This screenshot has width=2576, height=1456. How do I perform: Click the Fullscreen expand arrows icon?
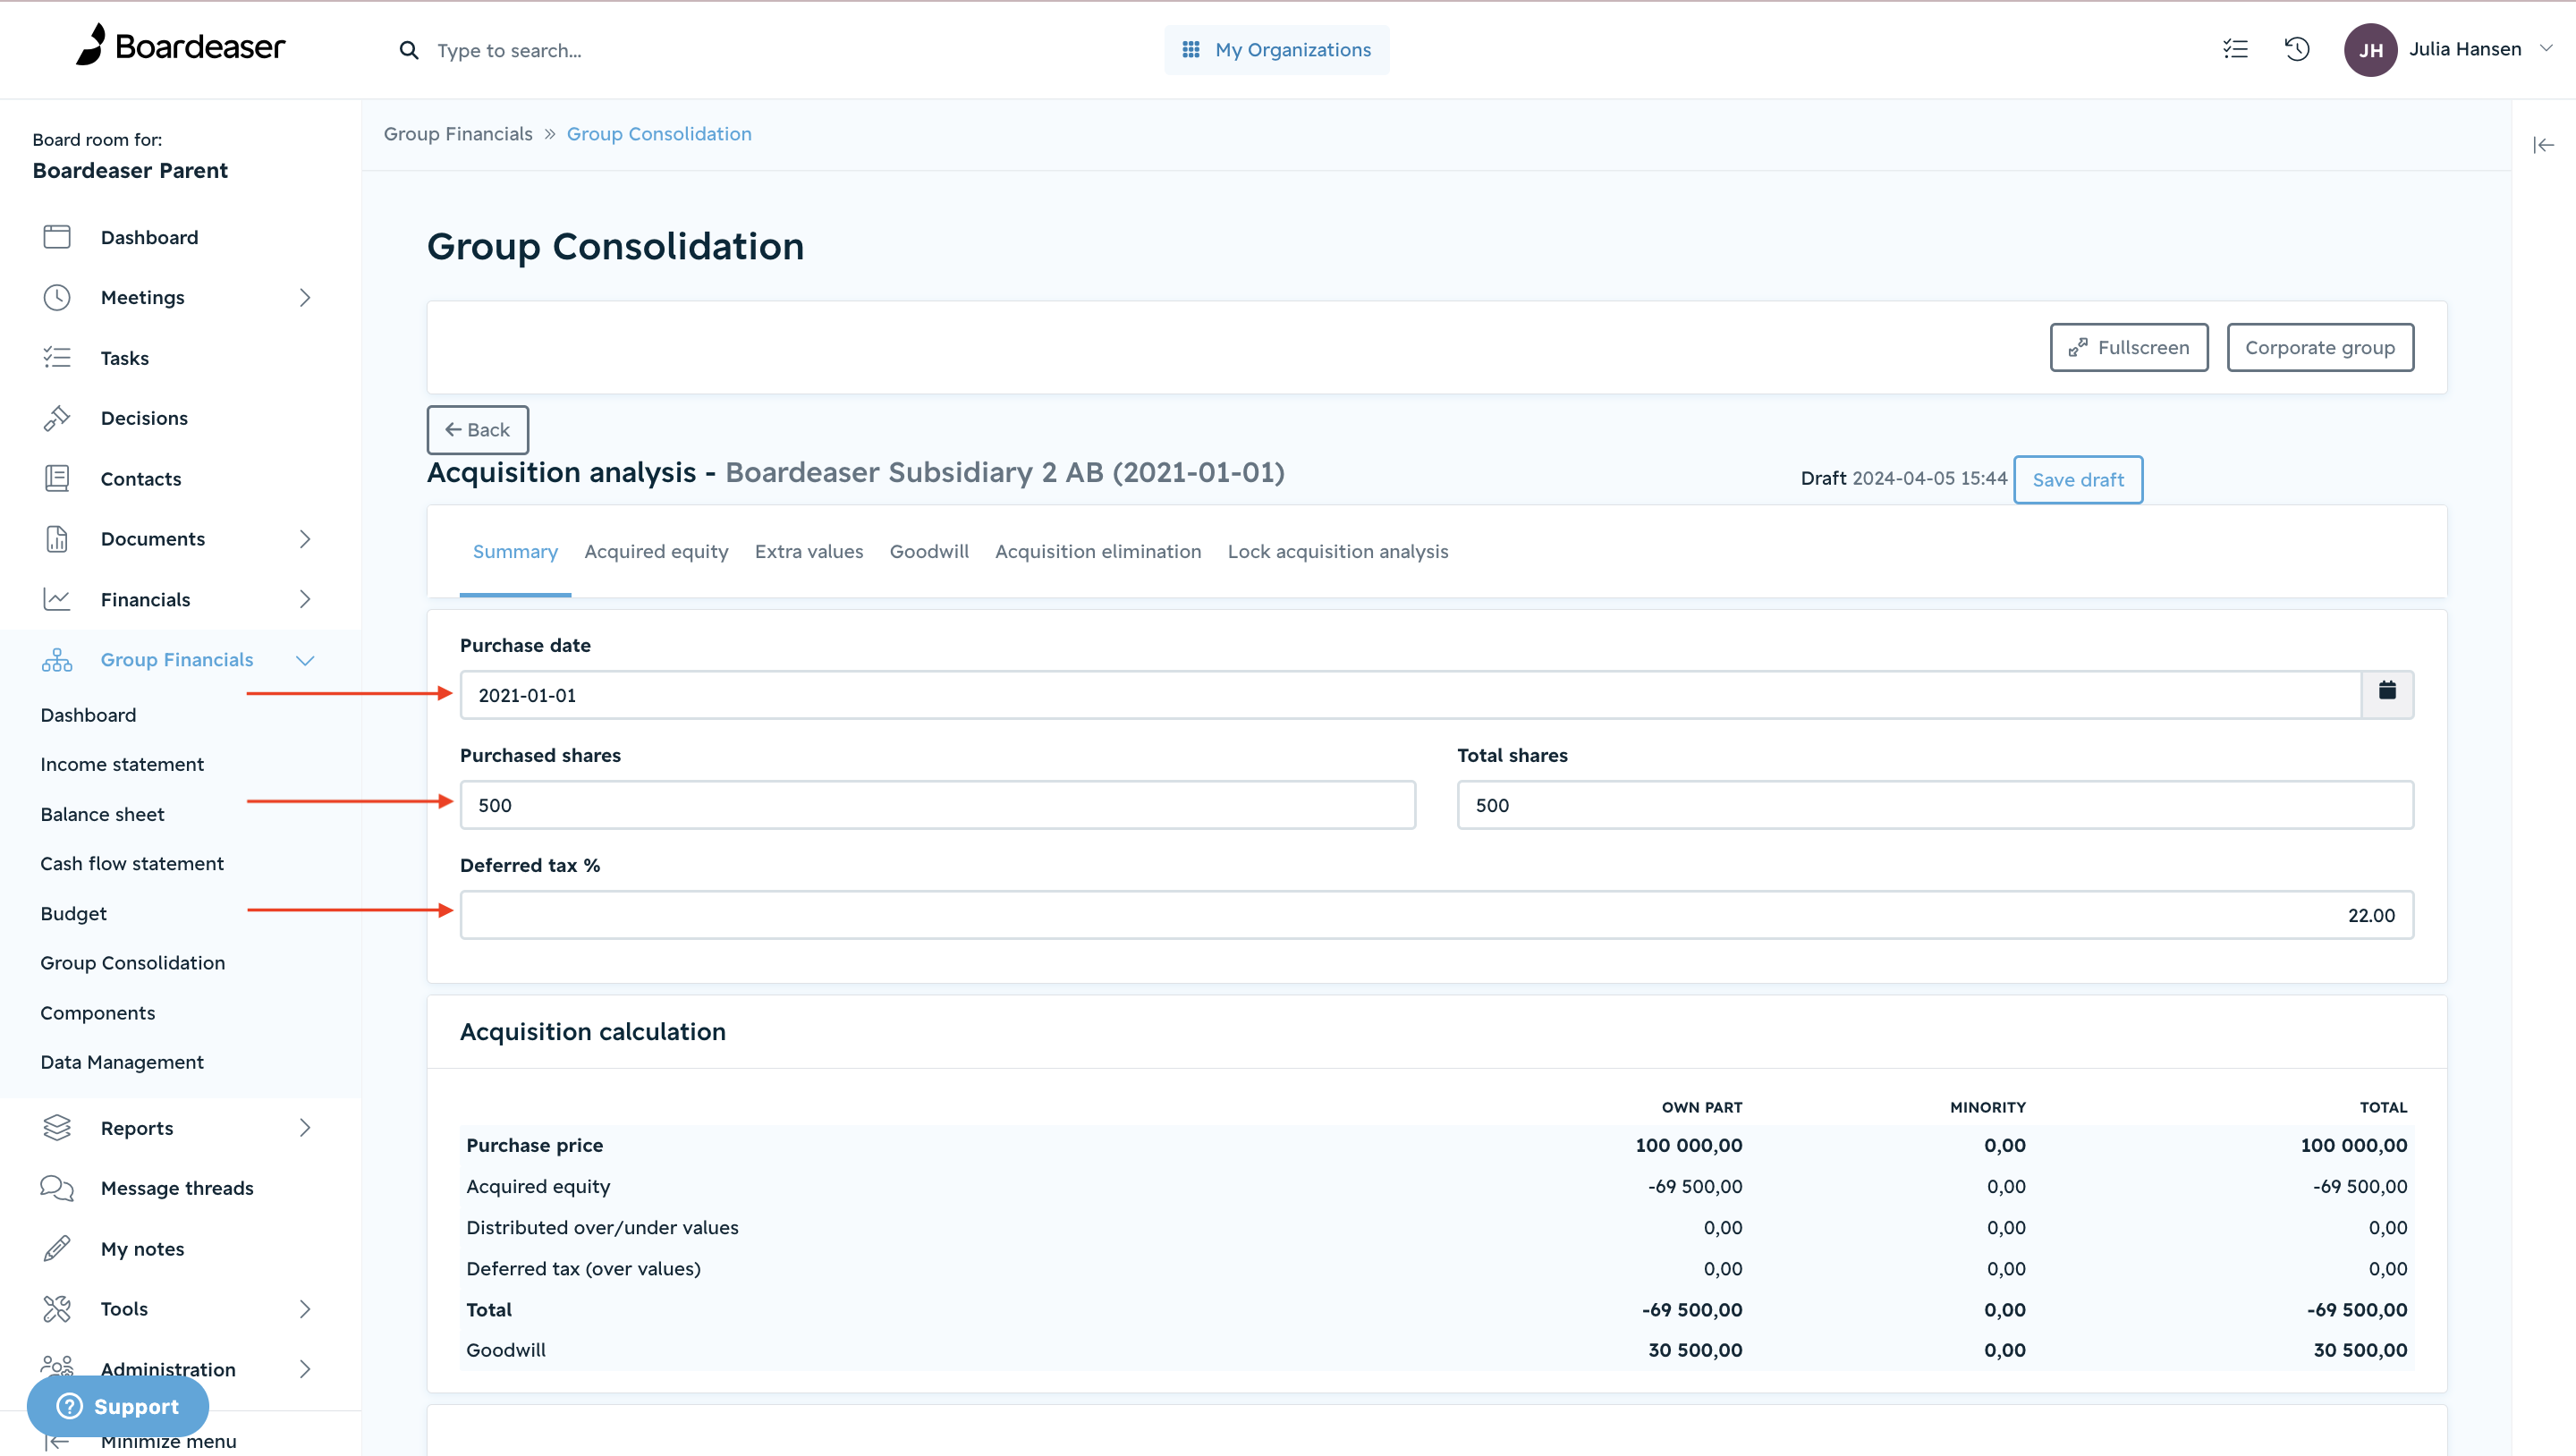tap(2078, 347)
